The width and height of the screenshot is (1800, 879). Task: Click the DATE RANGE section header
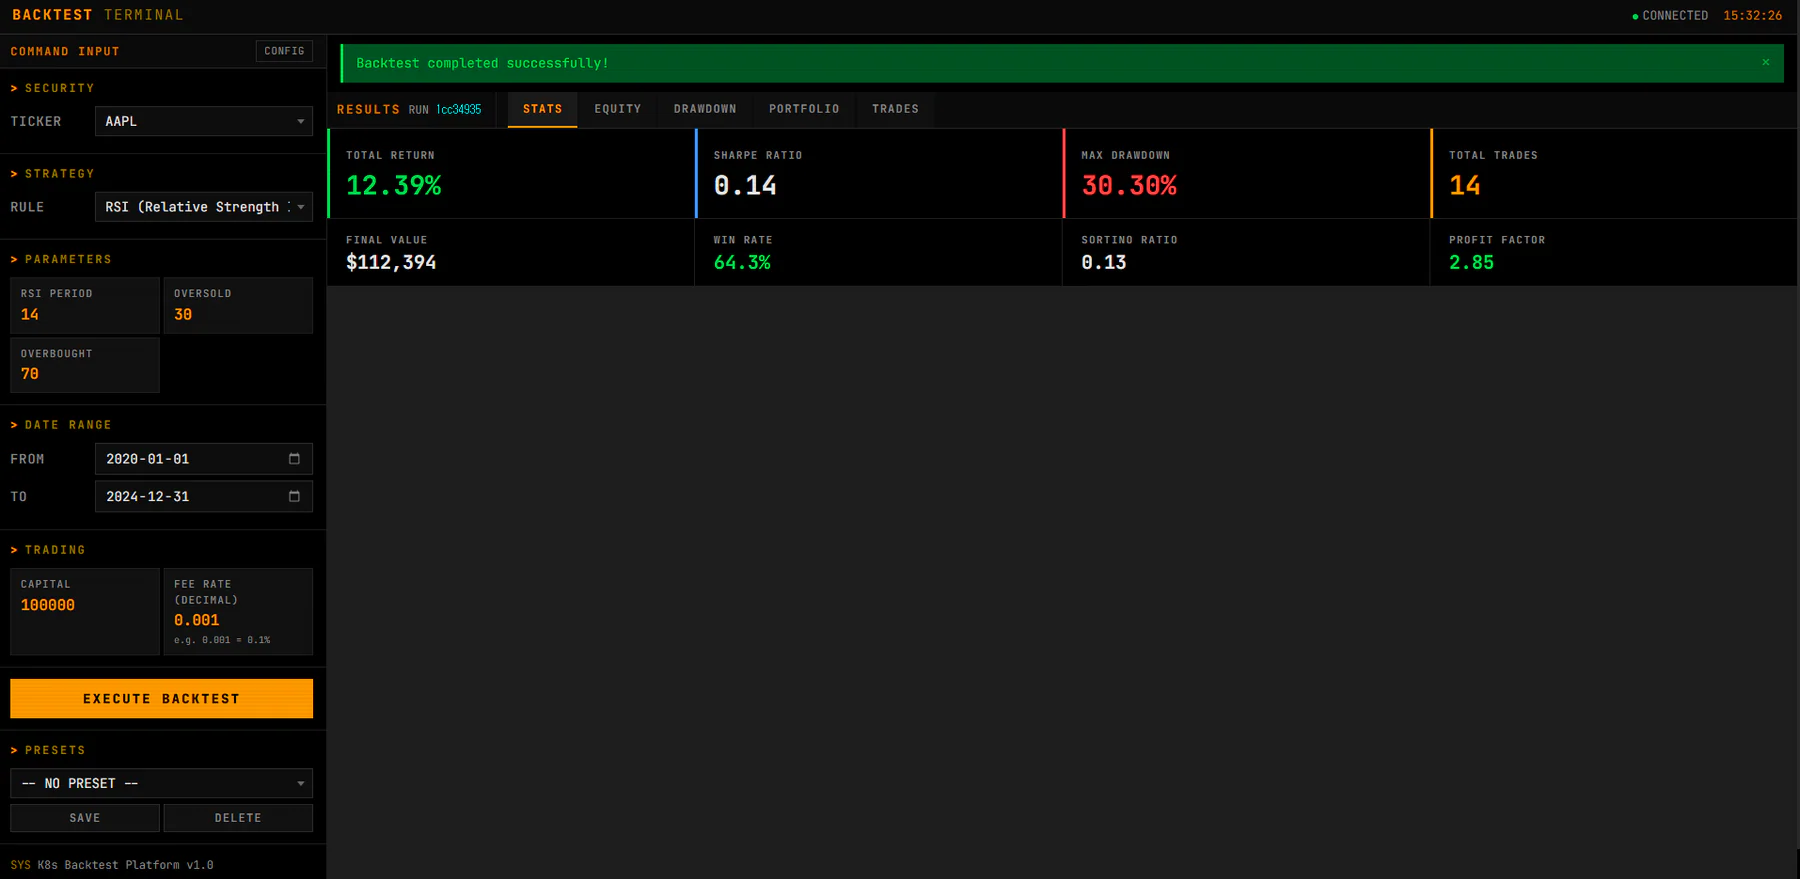61,425
